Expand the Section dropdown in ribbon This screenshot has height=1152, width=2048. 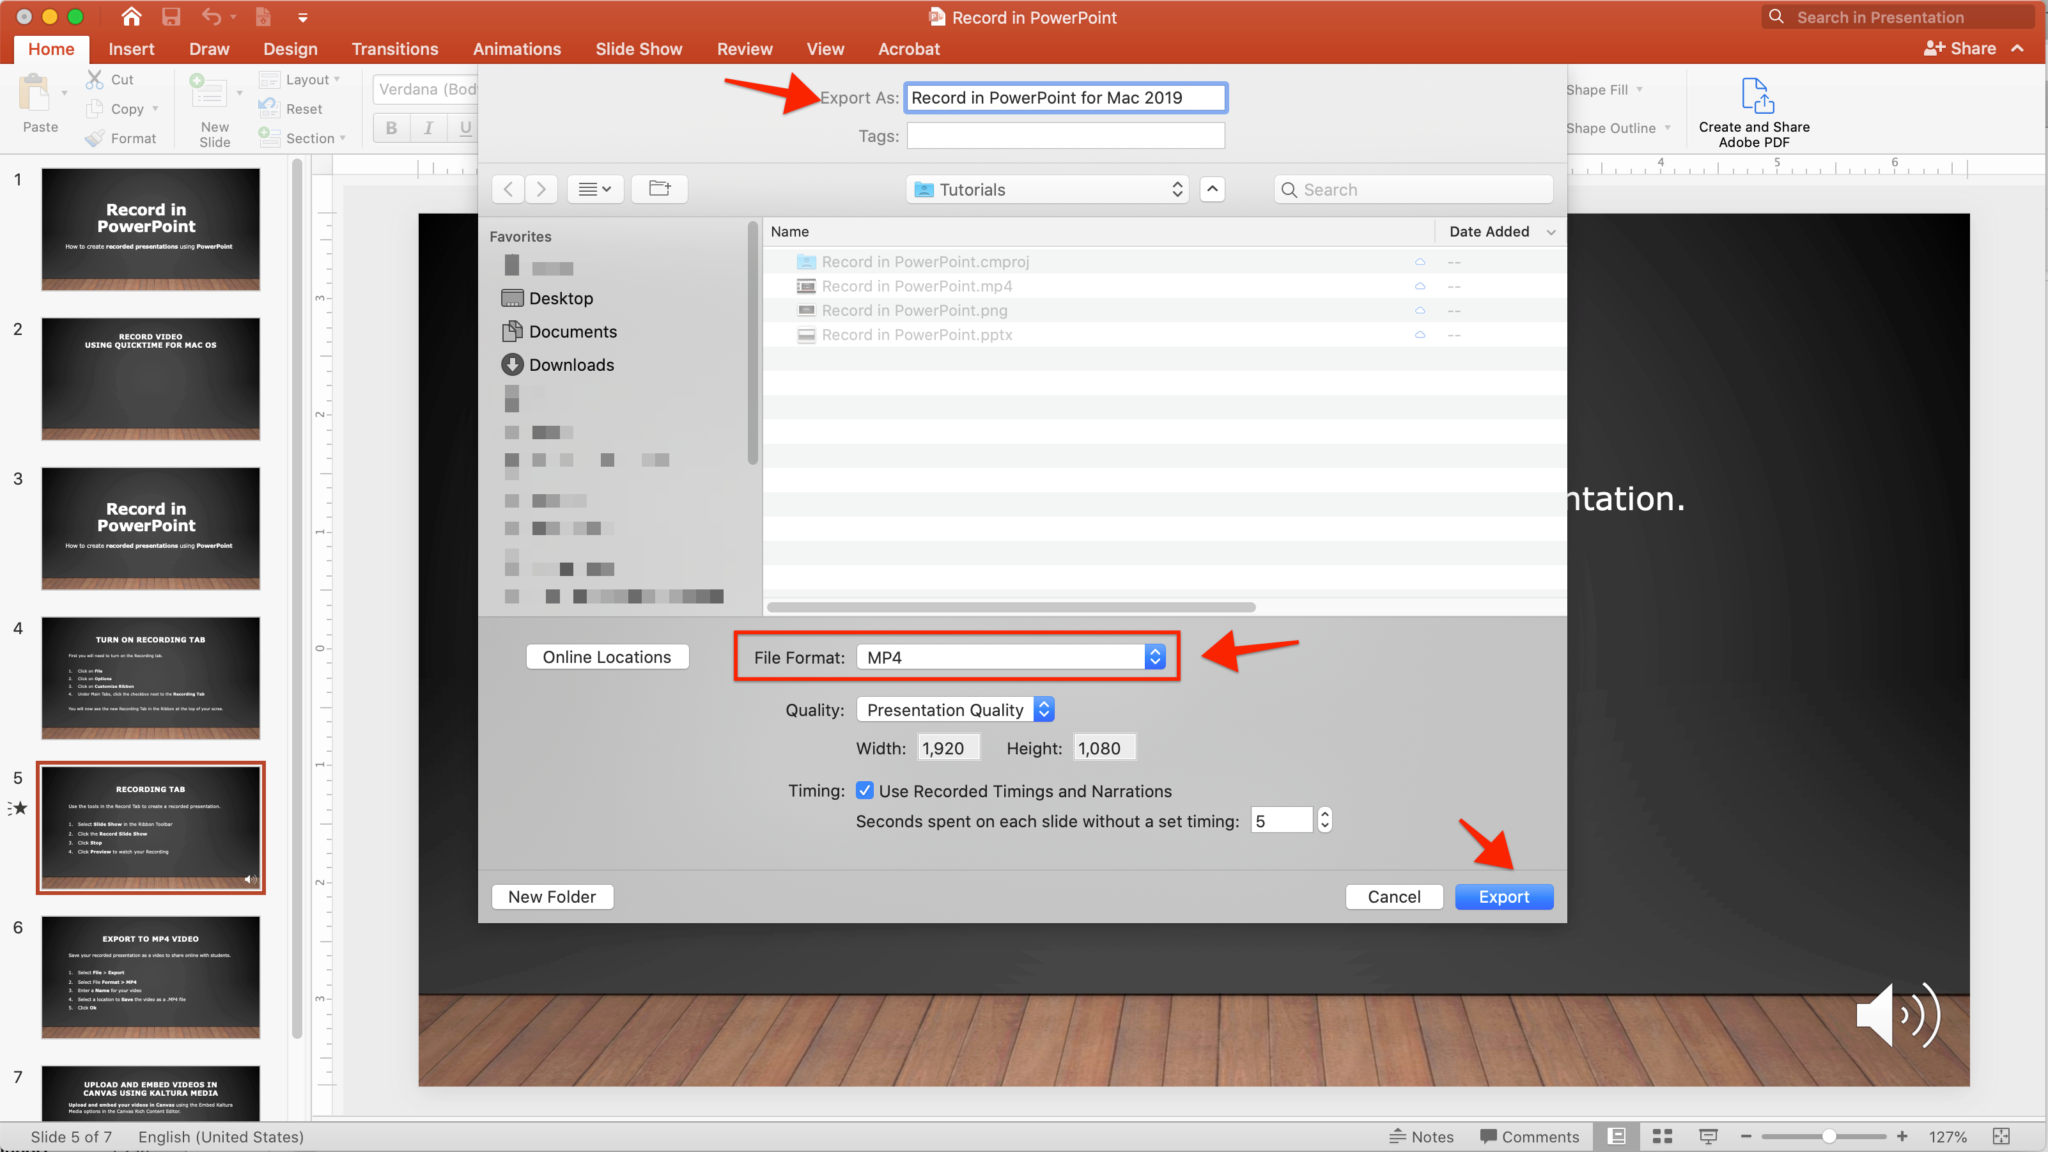pyautogui.click(x=303, y=138)
